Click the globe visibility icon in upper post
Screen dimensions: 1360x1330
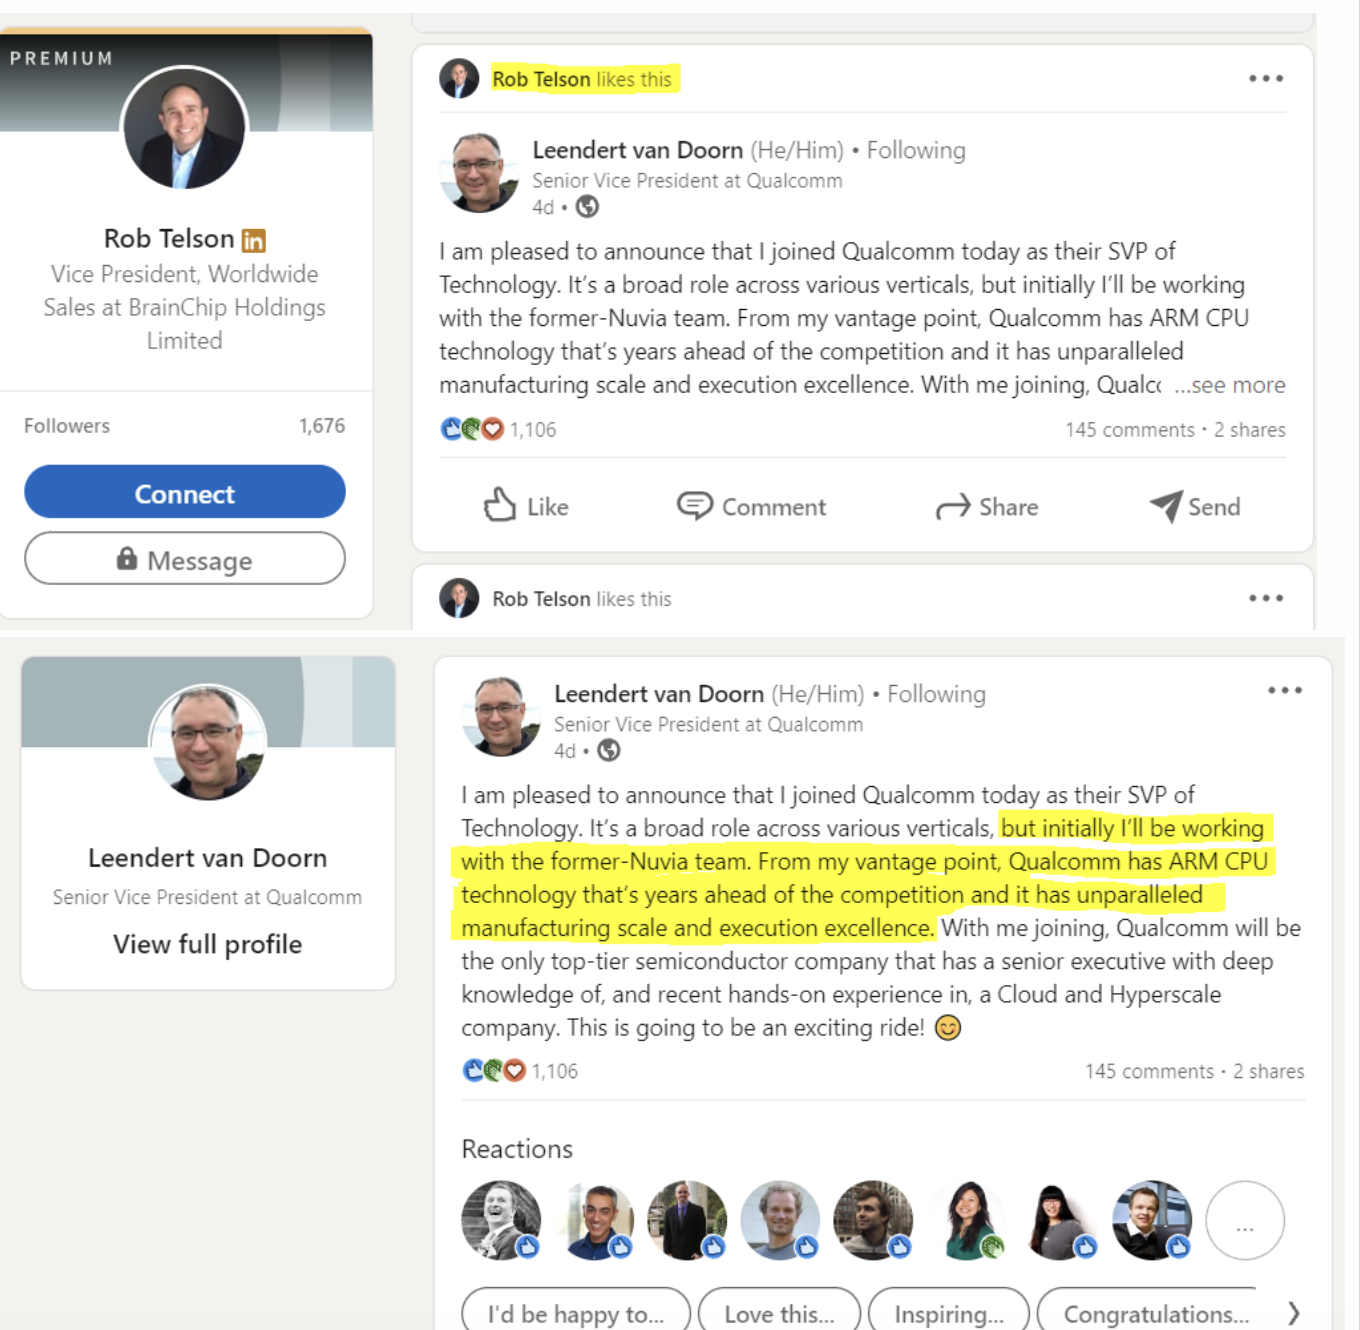click(588, 207)
